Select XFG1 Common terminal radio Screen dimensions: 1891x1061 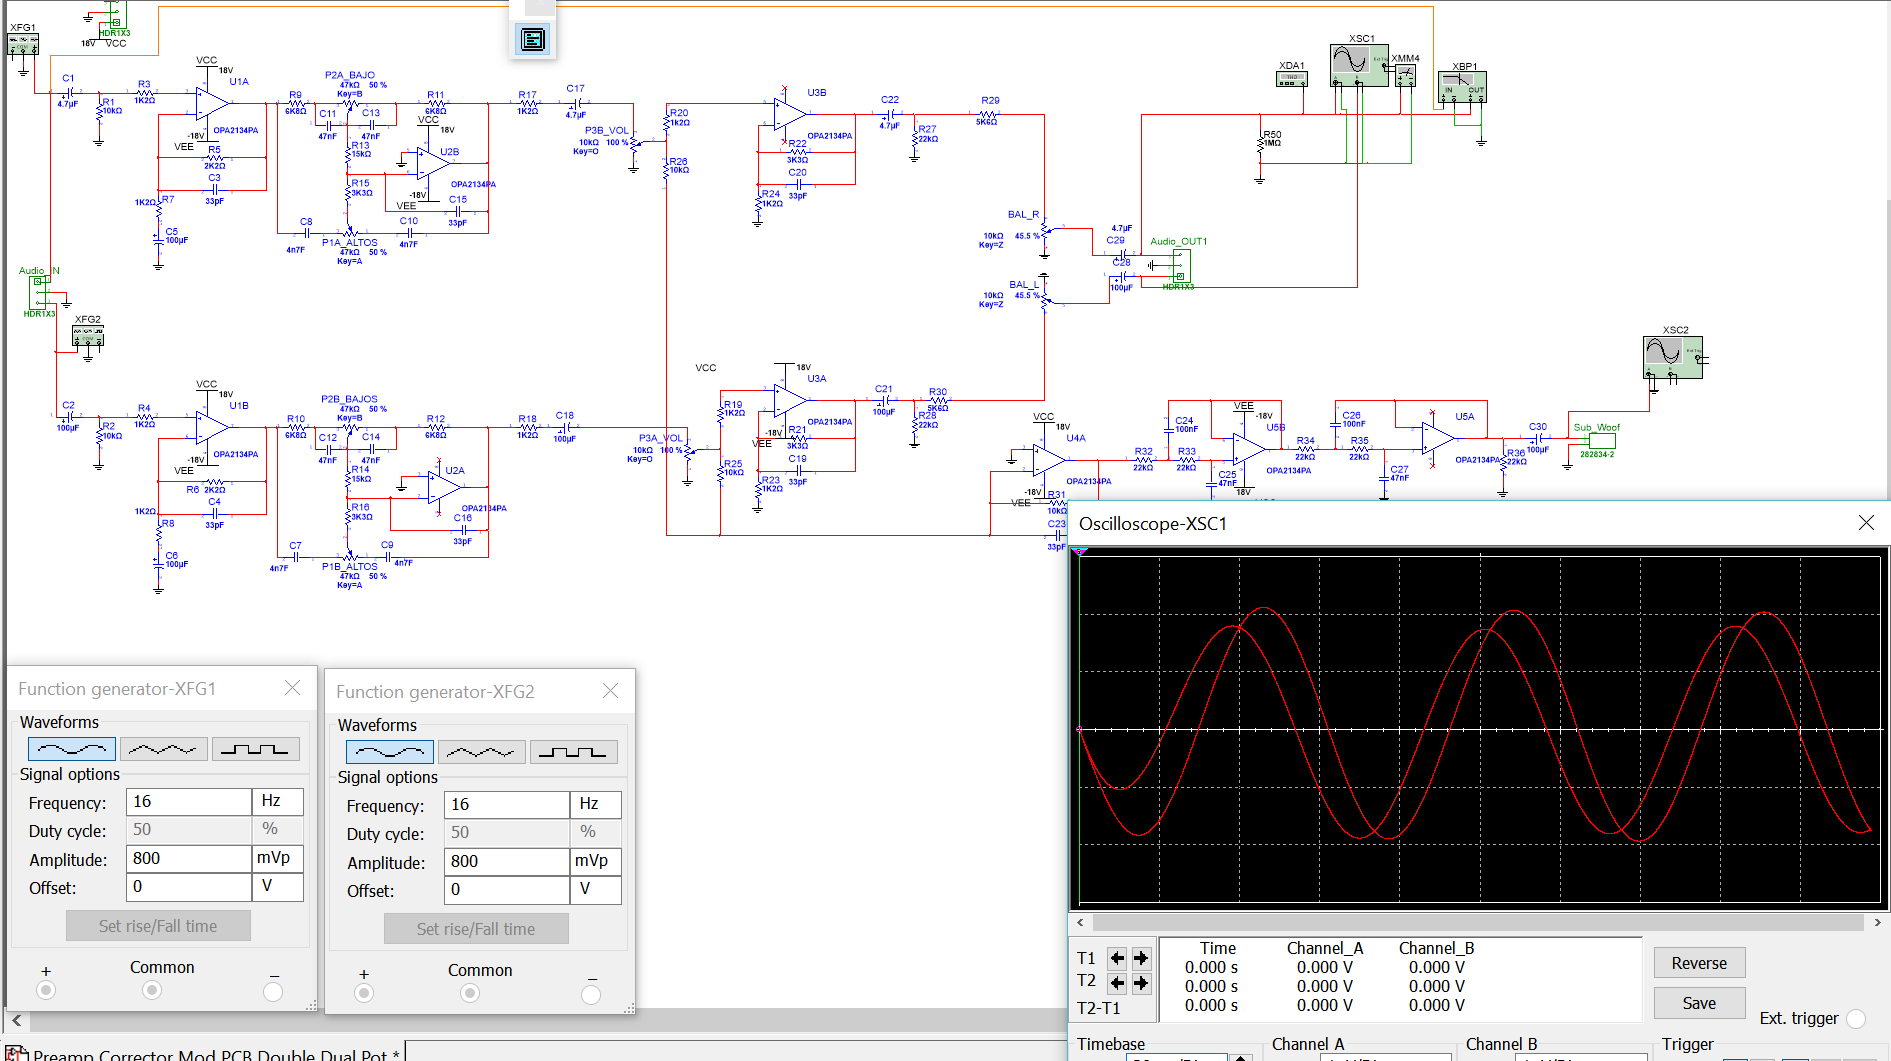[x=152, y=990]
